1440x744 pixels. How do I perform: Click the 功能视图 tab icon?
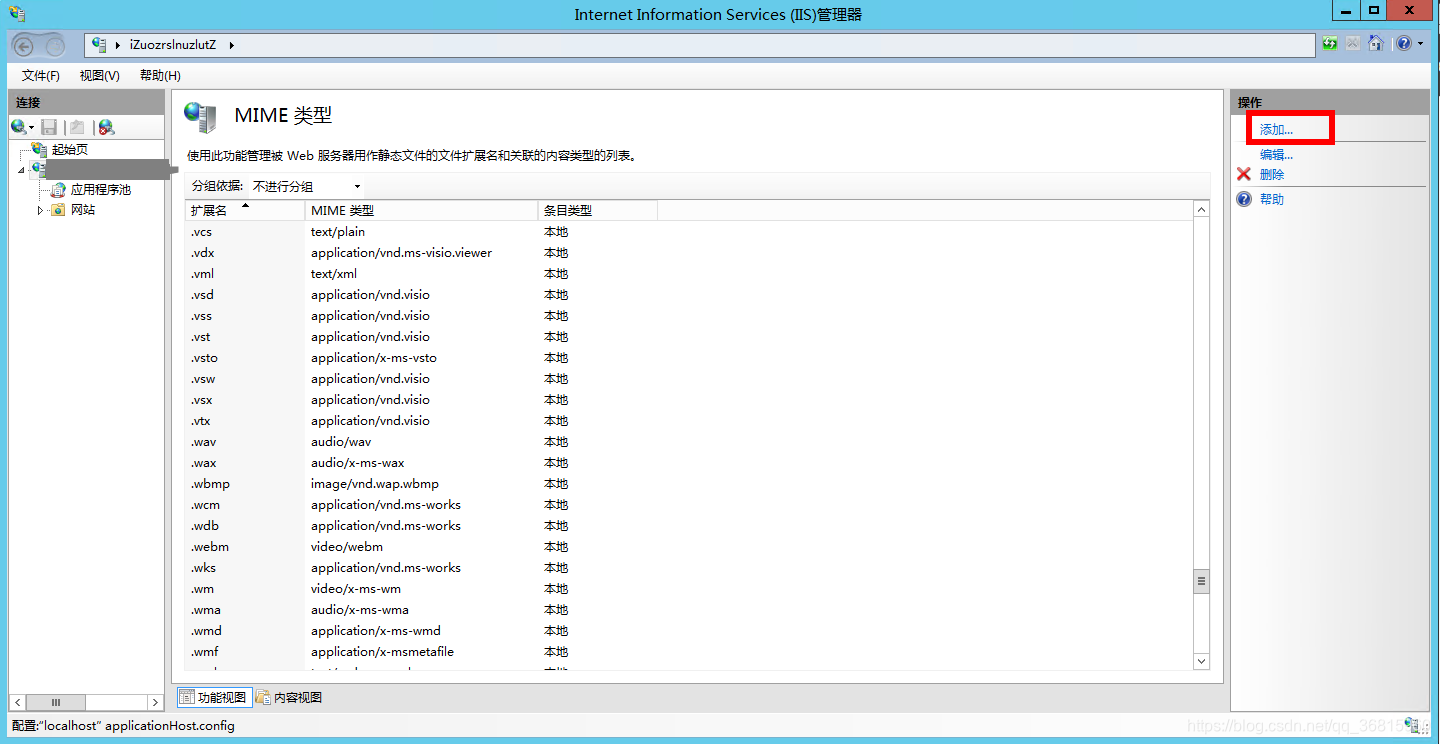pos(187,697)
